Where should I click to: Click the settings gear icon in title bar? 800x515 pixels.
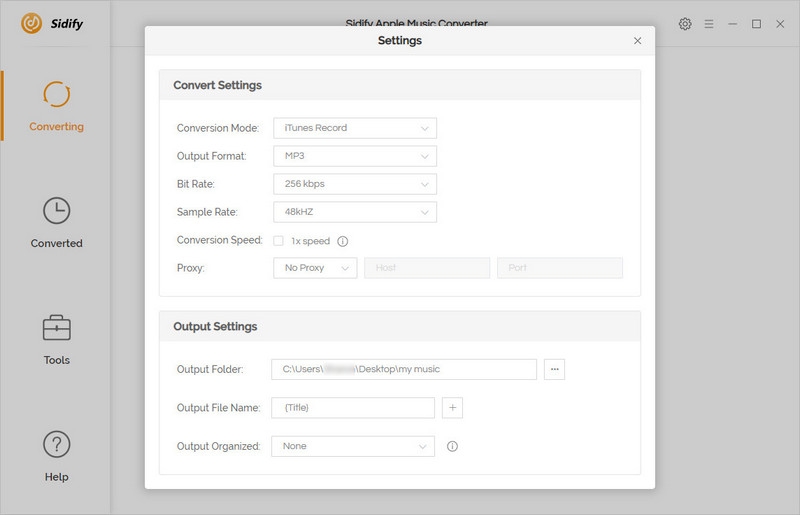pos(685,24)
